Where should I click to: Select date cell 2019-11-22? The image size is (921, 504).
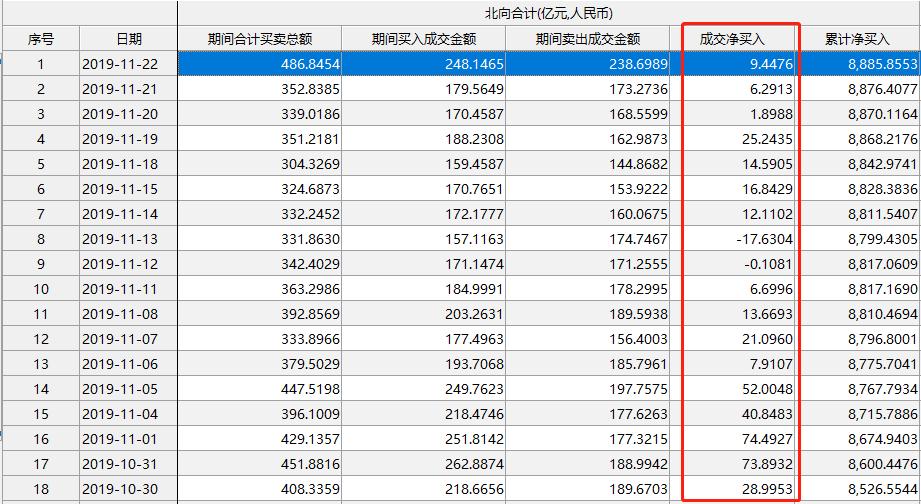tap(129, 63)
